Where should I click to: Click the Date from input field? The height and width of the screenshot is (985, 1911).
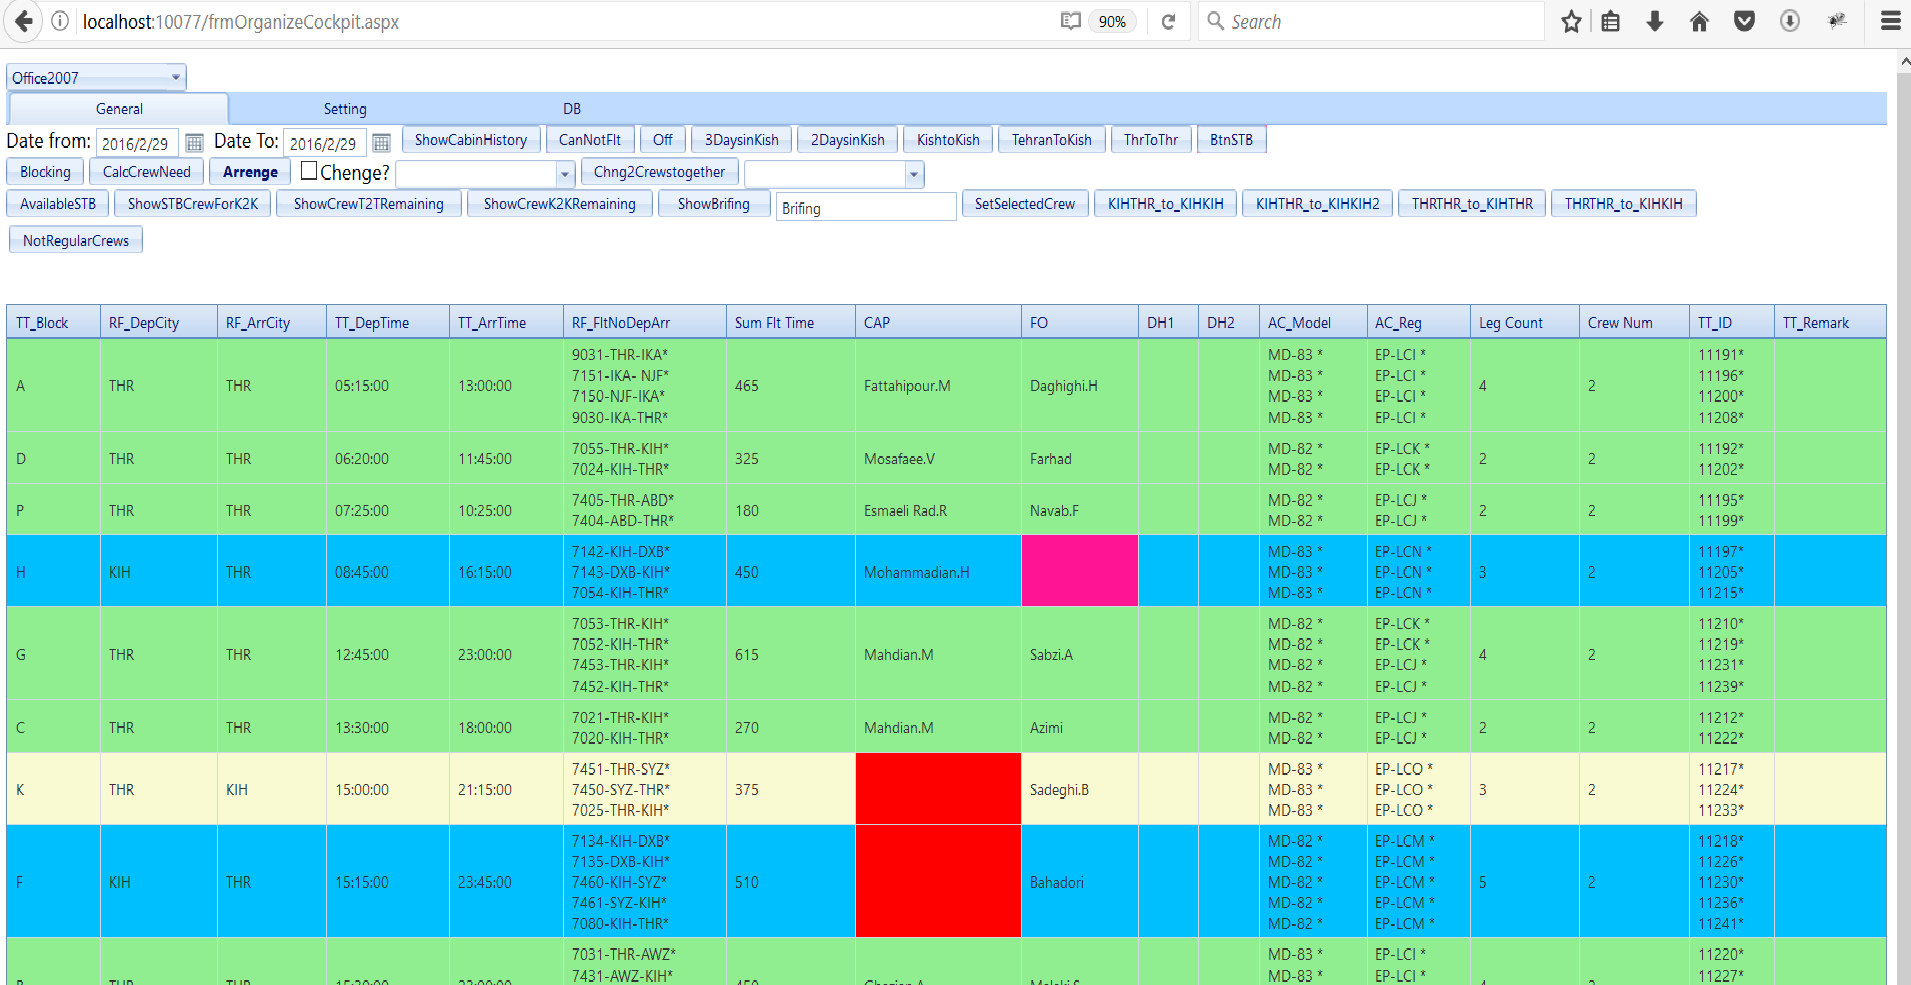click(138, 143)
